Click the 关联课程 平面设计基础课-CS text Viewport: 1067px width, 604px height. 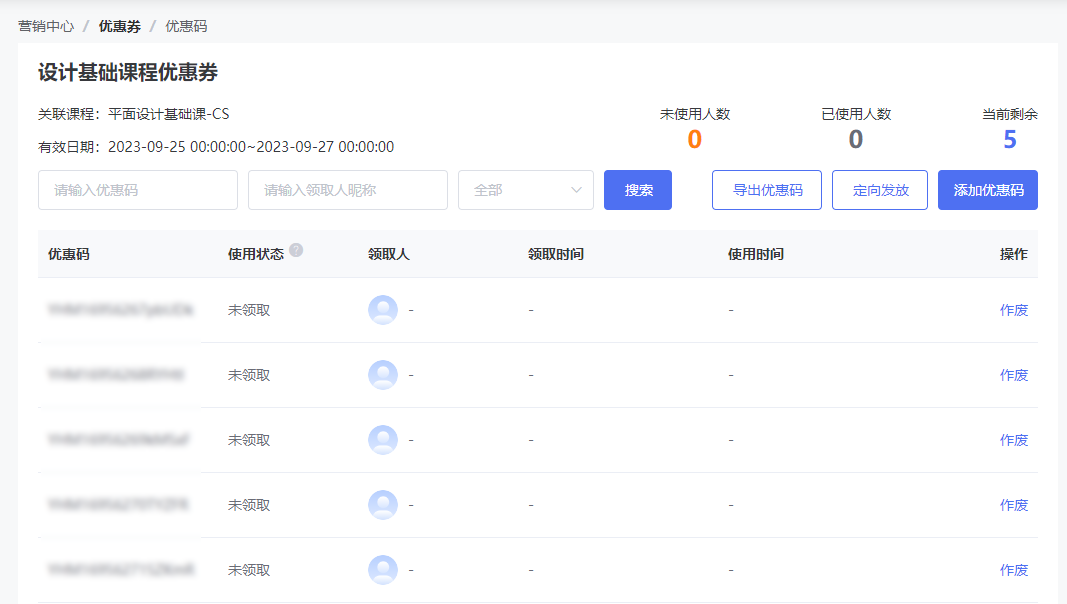click(x=134, y=114)
